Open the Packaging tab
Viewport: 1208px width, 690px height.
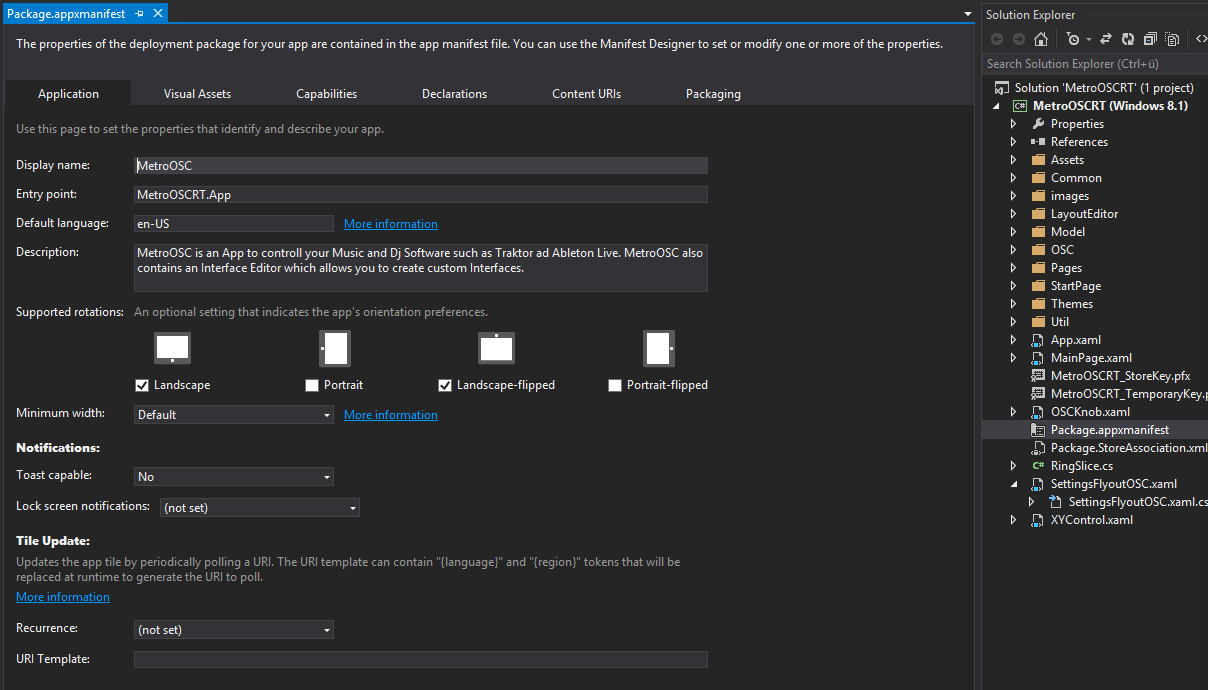tap(713, 93)
